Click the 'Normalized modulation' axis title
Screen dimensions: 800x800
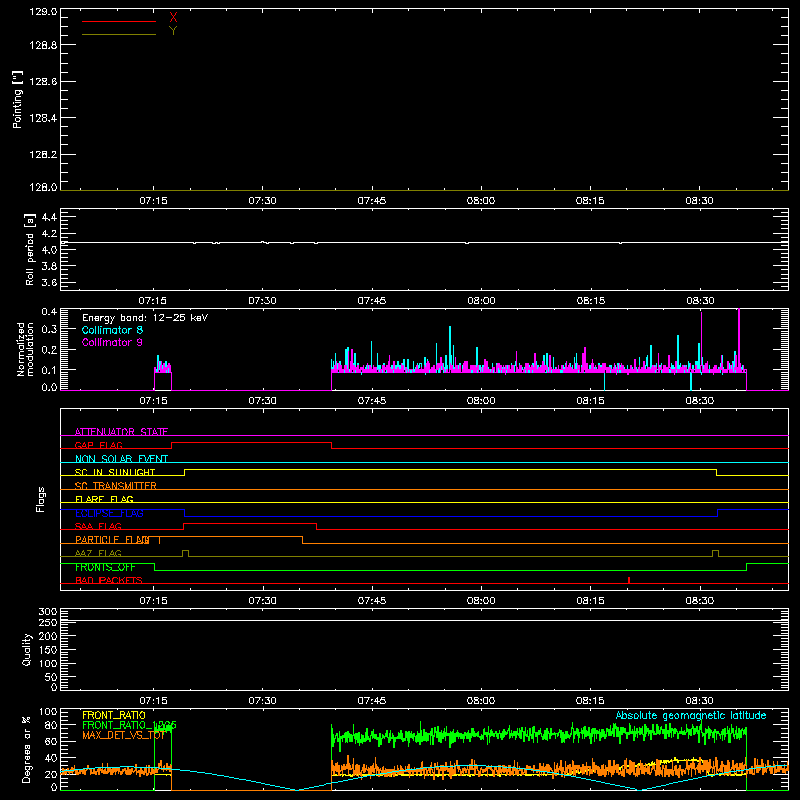24,349
